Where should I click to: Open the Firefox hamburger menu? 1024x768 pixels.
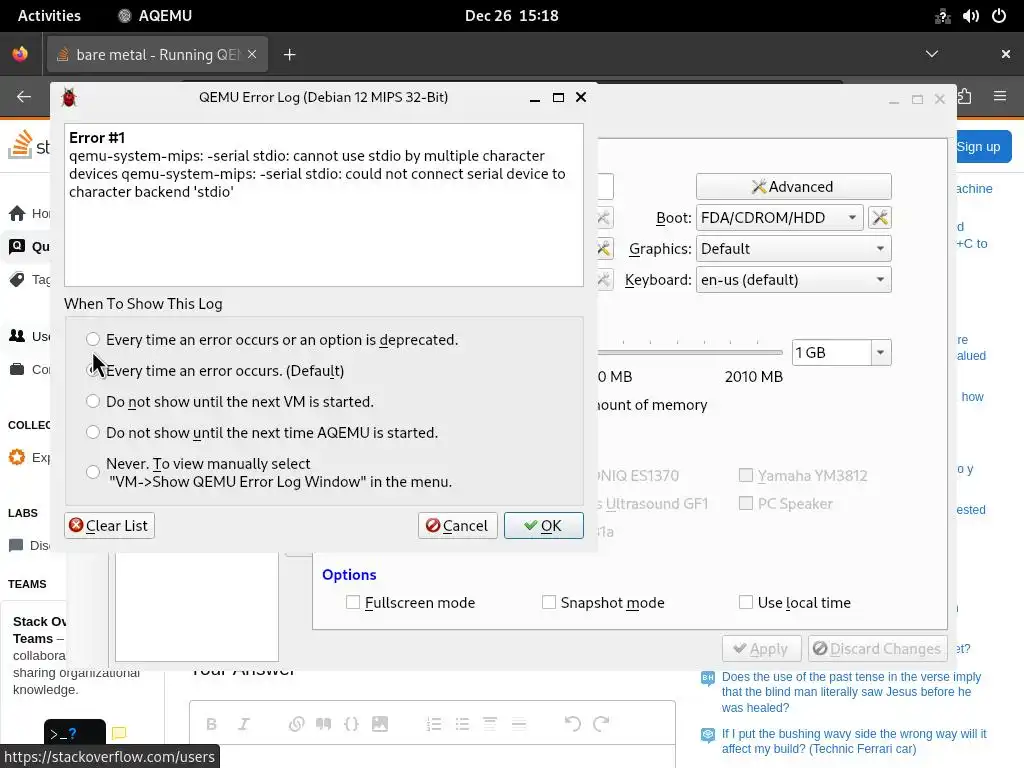(x=1000, y=97)
